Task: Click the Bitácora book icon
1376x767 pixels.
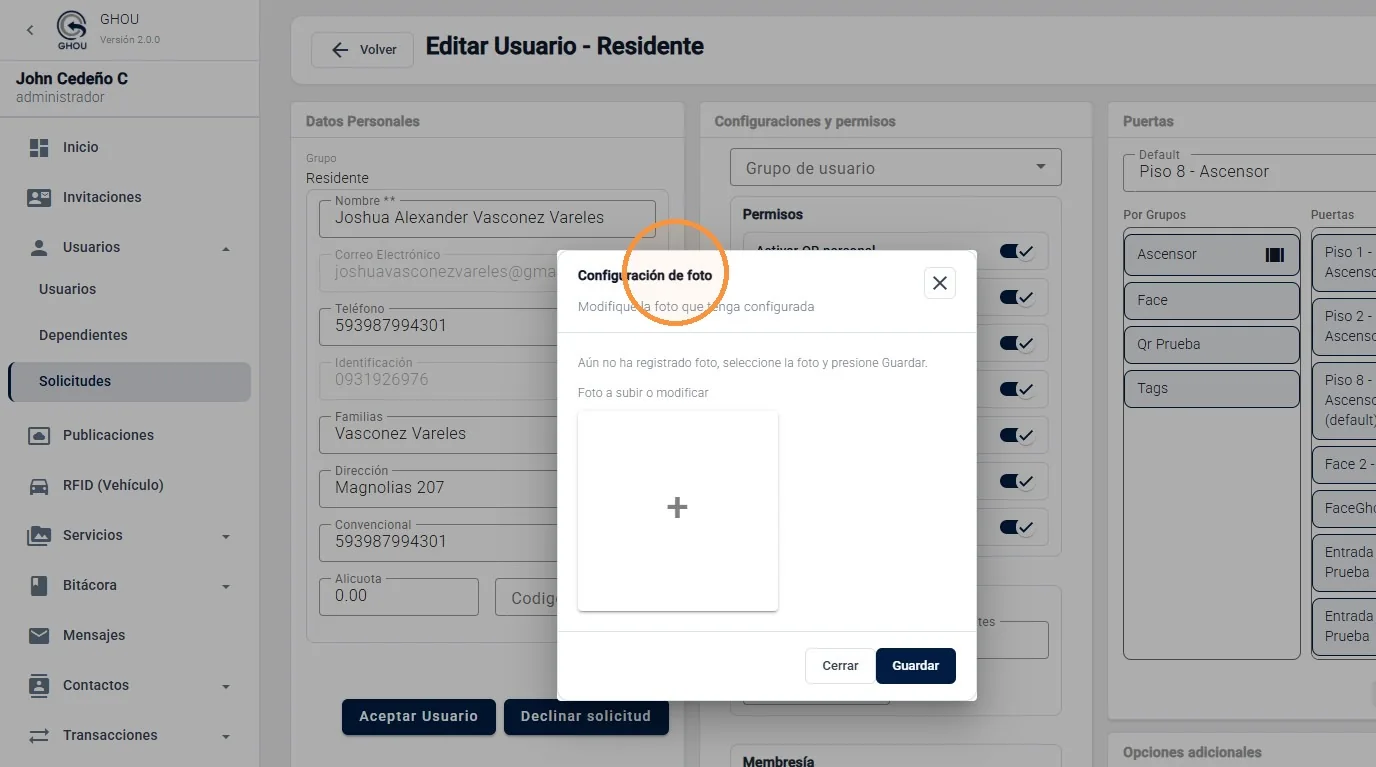Action: click(39, 586)
